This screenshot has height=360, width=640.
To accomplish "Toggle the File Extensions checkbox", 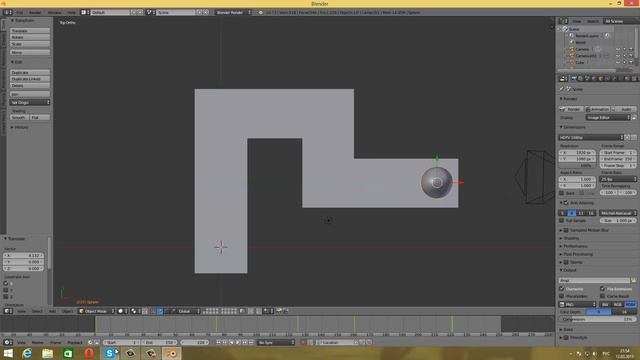I will pyautogui.click(x=602, y=289).
